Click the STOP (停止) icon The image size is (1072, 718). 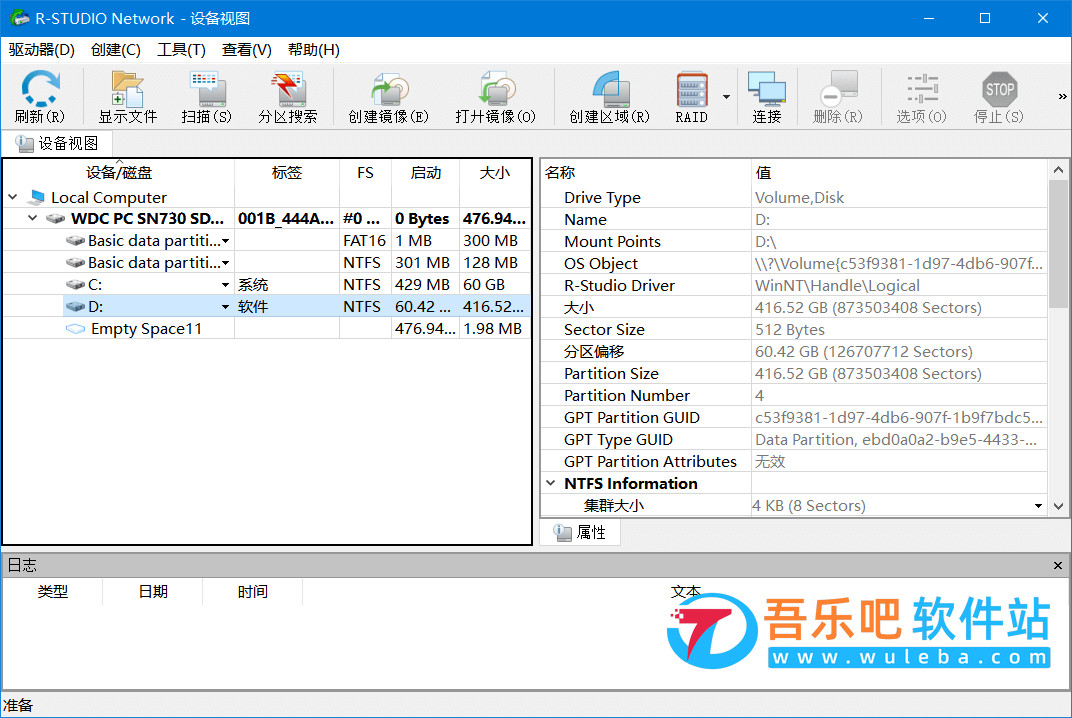999,96
